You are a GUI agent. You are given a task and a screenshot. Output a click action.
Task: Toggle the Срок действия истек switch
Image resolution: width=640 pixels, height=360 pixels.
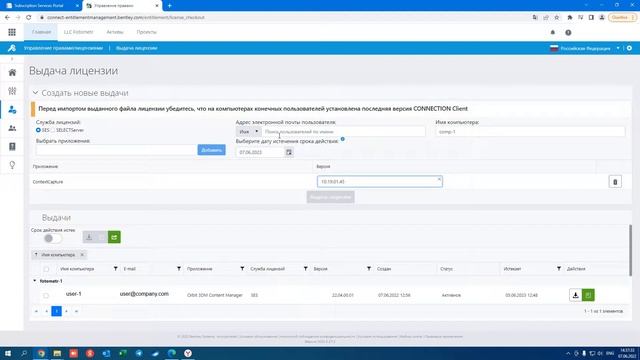[x=53, y=238]
